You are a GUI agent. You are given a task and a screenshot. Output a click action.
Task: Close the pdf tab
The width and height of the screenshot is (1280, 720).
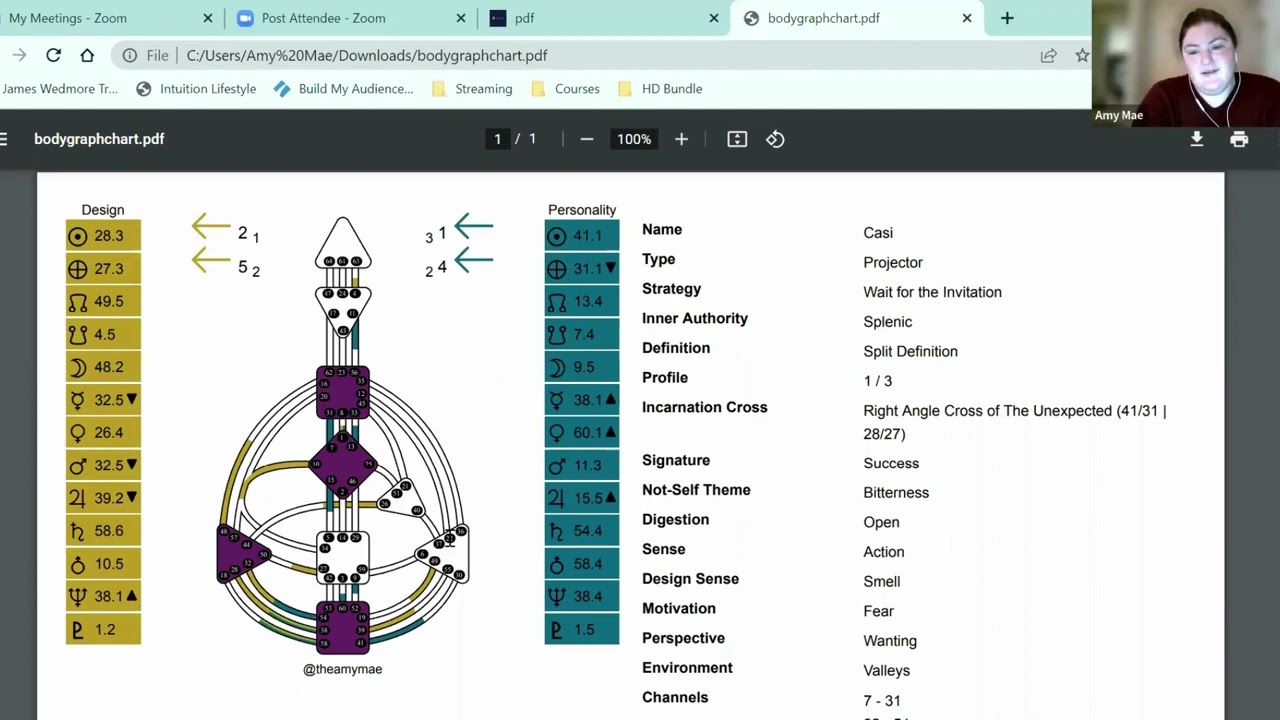click(x=714, y=18)
